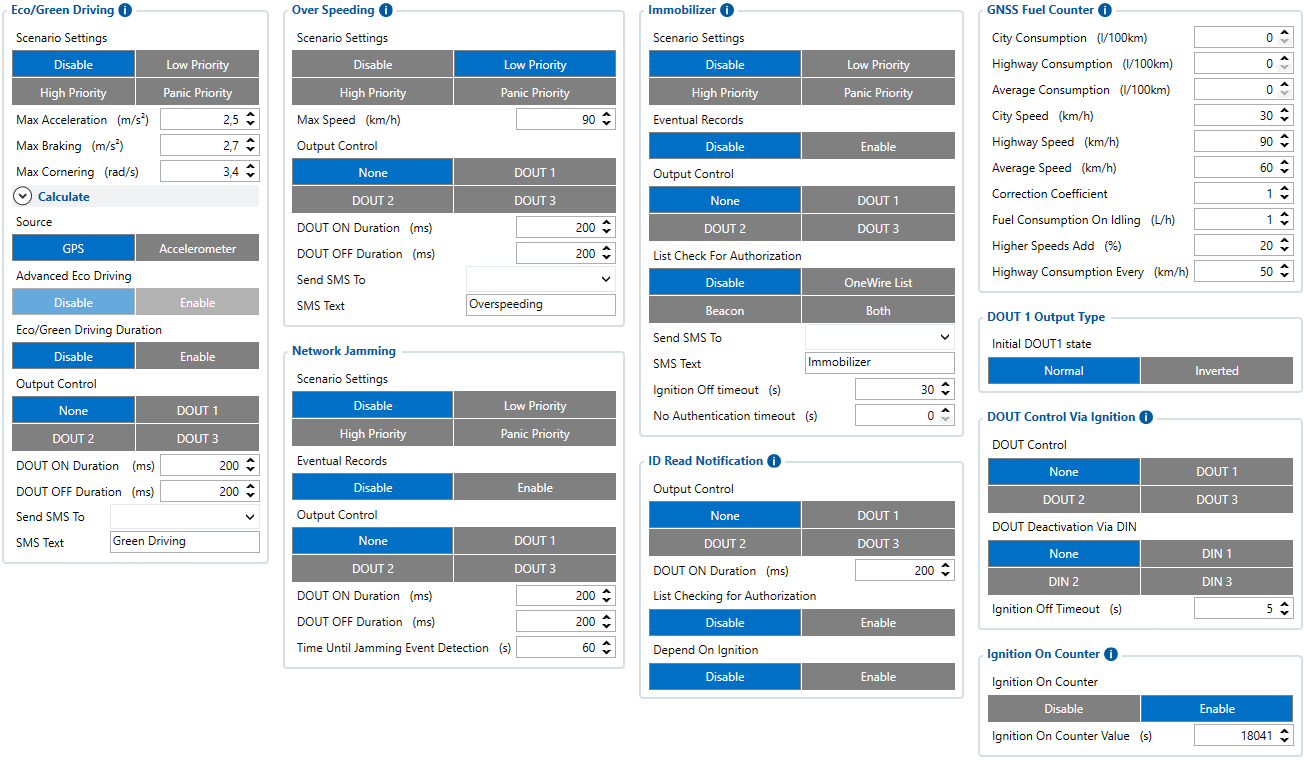Choose DIN 2 for DOUT Deactivation Via DIN
This screenshot has width=1305, height=767.
coord(1064,582)
